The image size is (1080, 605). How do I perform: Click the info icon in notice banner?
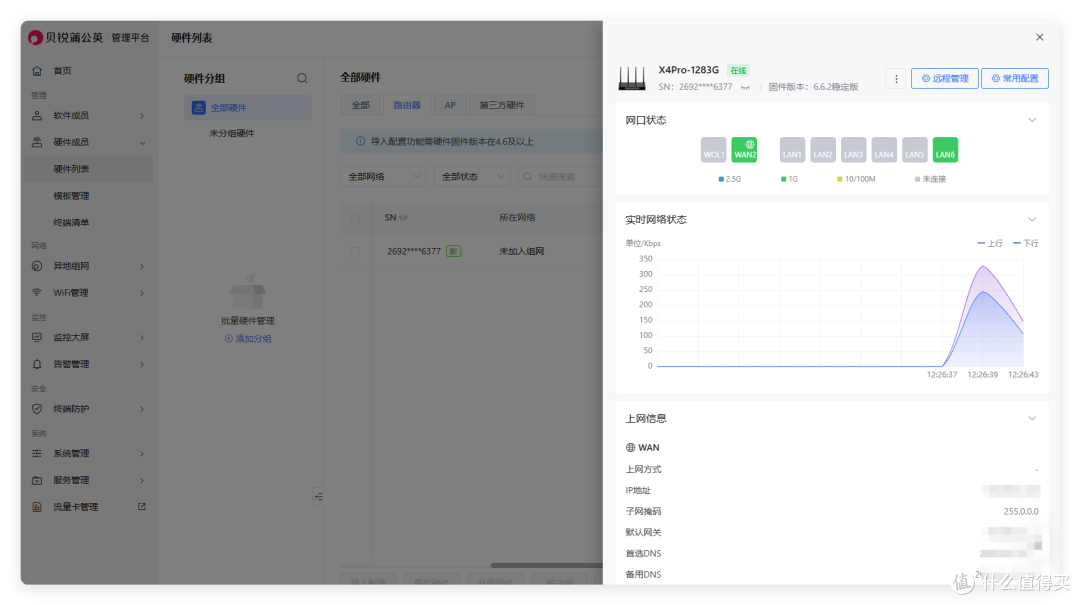pyautogui.click(x=360, y=141)
